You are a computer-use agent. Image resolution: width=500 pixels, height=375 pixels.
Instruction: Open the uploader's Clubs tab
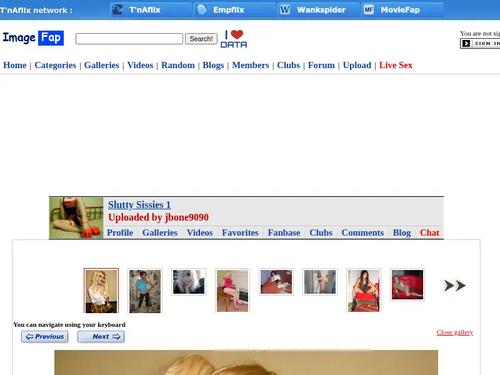click(x=321, y=233)
